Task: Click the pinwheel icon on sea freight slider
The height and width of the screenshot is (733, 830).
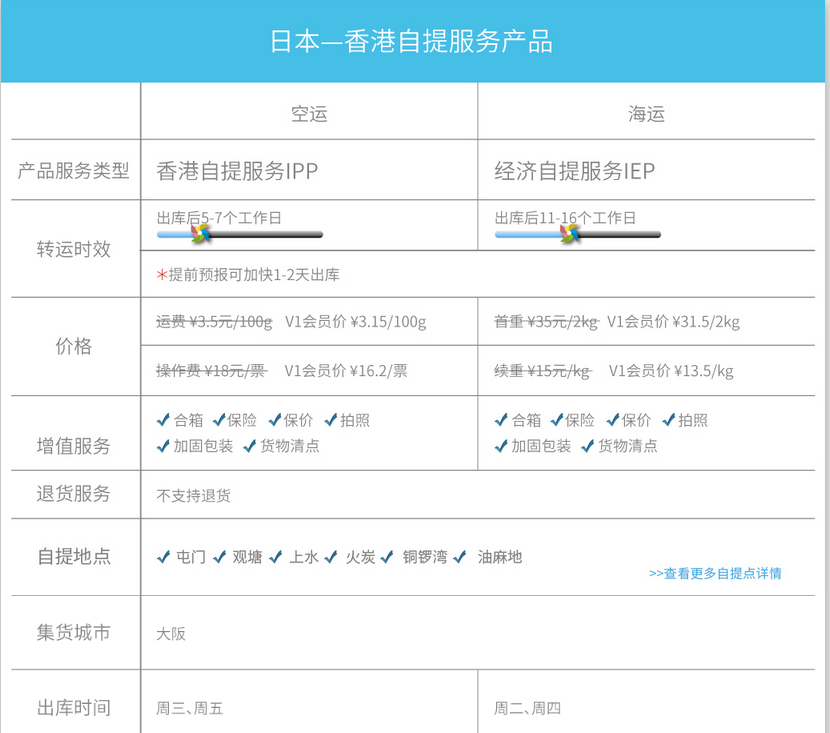Action: coord(569,234)
